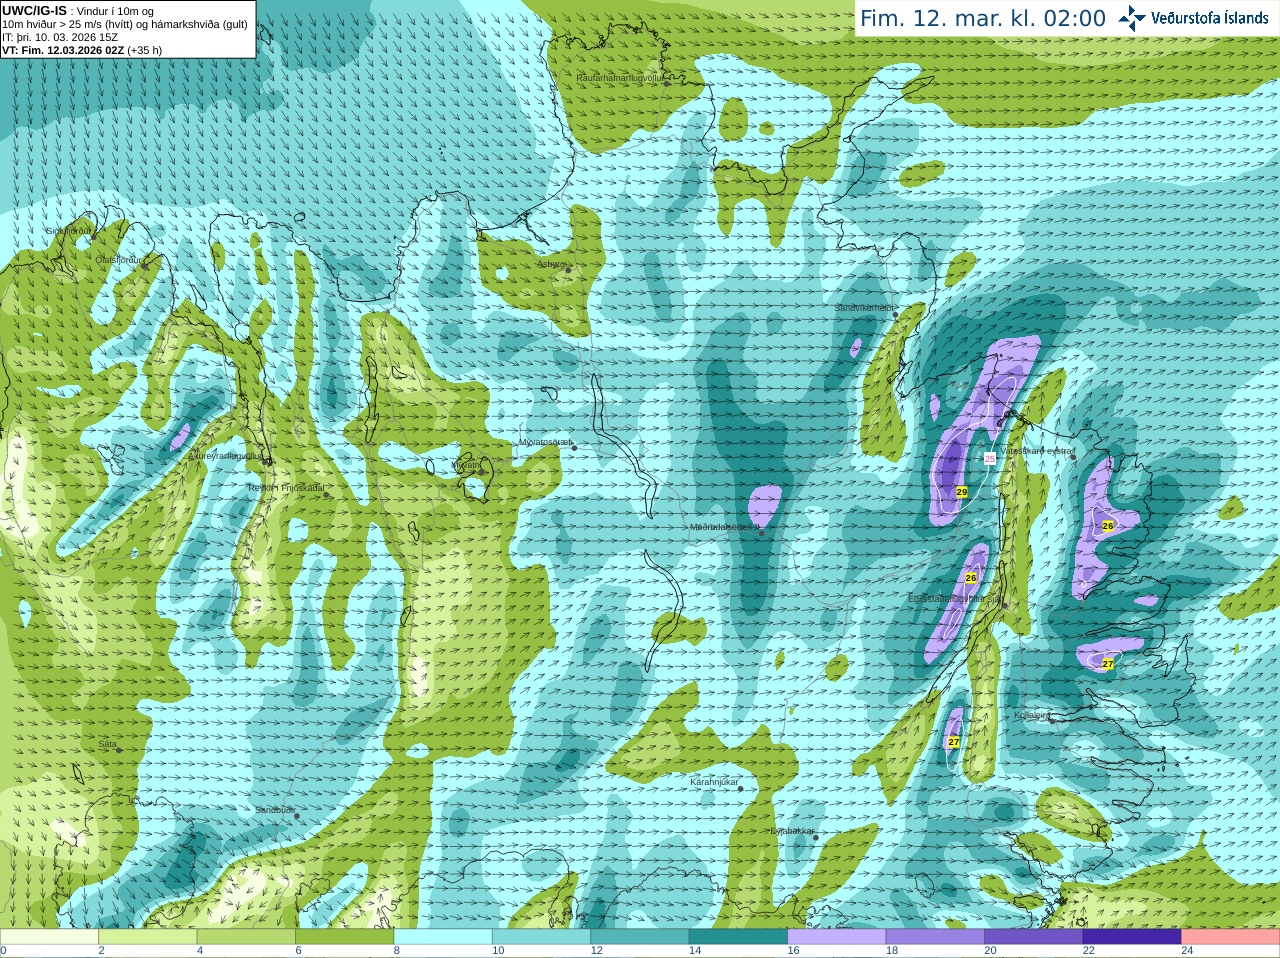Click the 8–10 m/s light cyan swatch

[443, 937]
